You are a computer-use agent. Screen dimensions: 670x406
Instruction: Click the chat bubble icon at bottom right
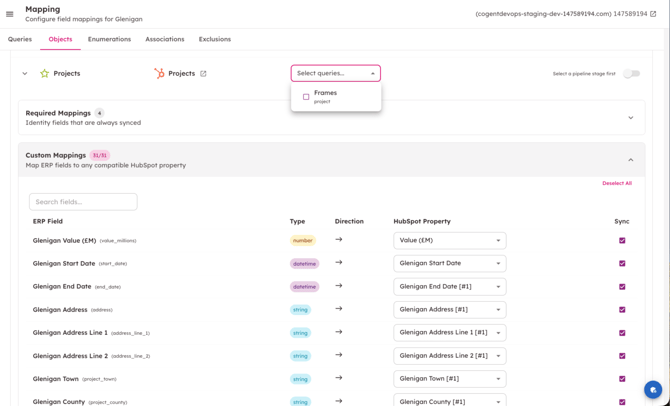point(653,390)
